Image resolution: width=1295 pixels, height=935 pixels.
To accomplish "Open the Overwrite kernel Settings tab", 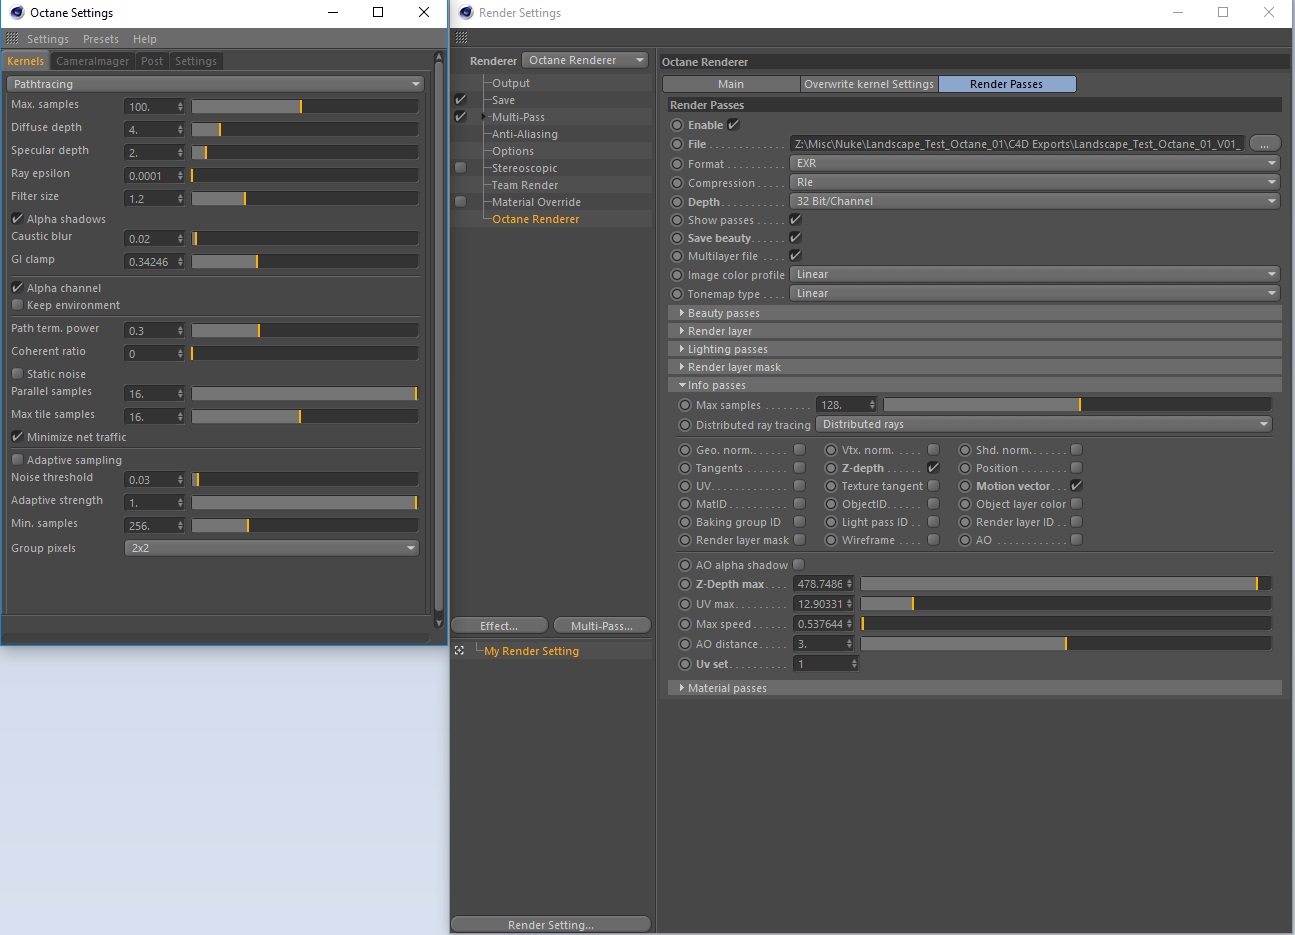I will pyautogui.click(x=869, y=84).
